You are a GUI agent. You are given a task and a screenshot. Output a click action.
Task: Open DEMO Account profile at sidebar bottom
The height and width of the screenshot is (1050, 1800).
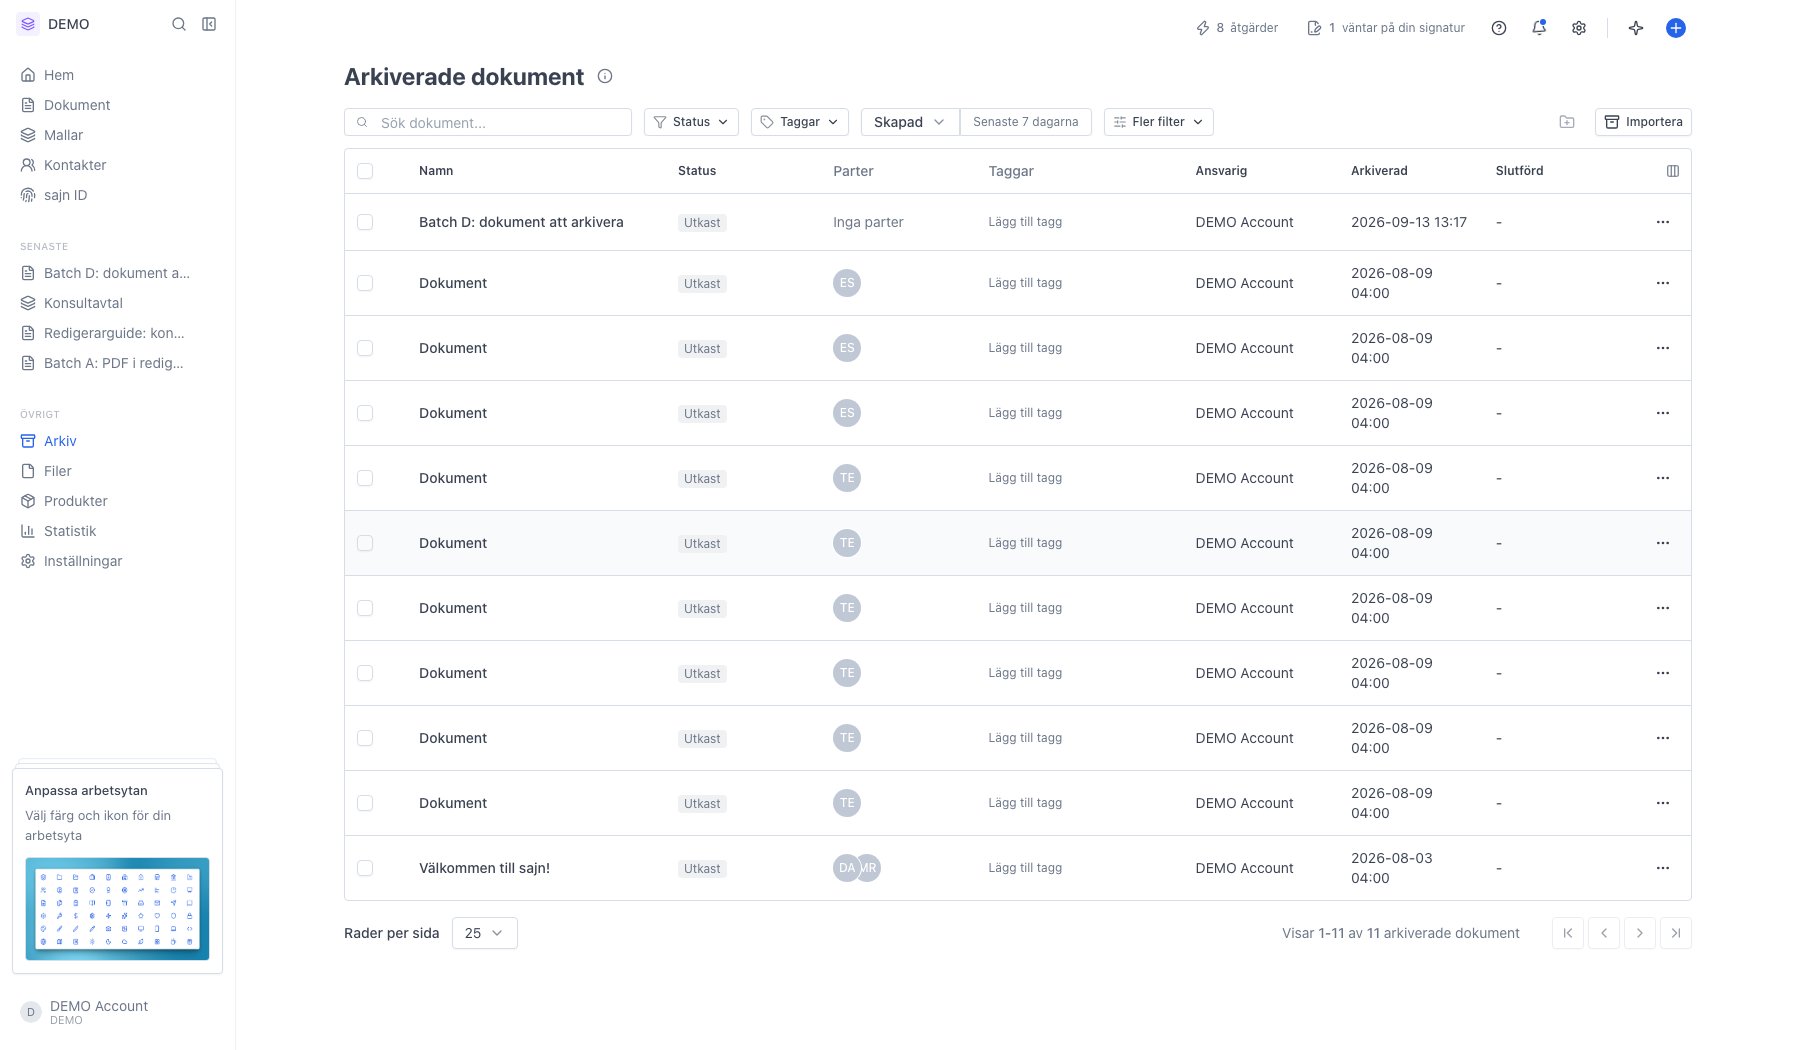(98, 1012)
